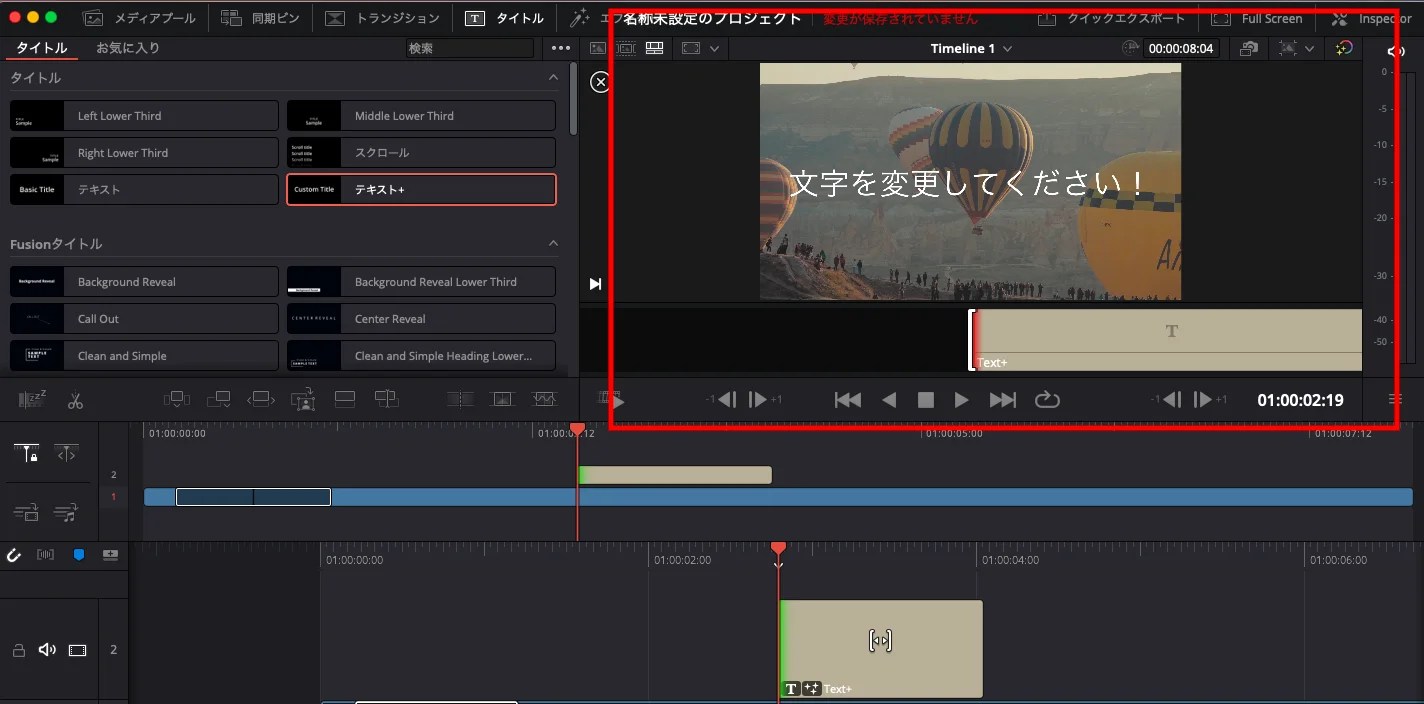Open the transport options menu icon

pyautogui.click(x=1395, y=399)
